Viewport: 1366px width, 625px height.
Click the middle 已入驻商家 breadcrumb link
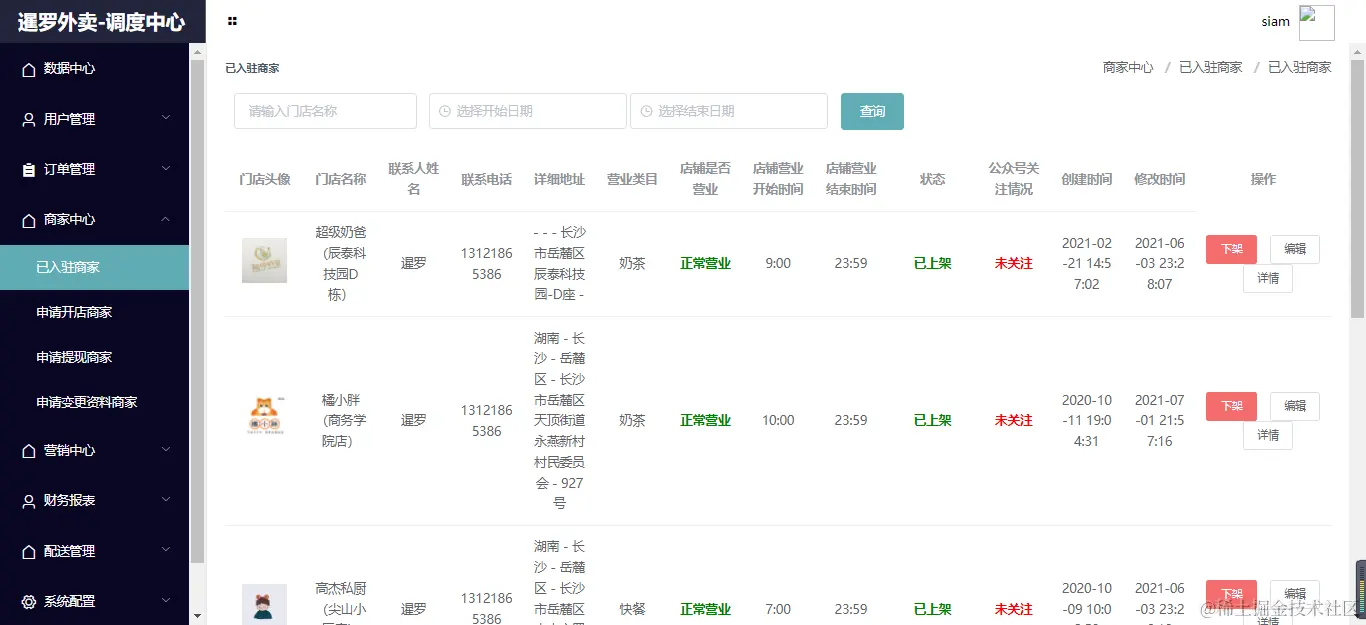[x=1211, y=67]
